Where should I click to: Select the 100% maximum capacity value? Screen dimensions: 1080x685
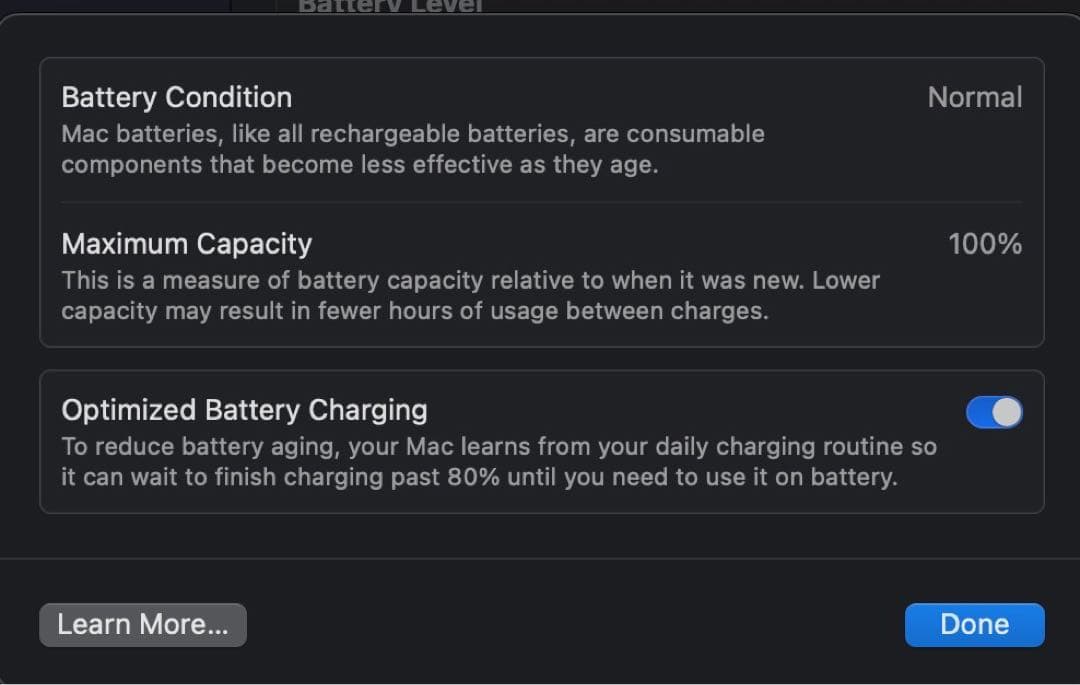984,244
